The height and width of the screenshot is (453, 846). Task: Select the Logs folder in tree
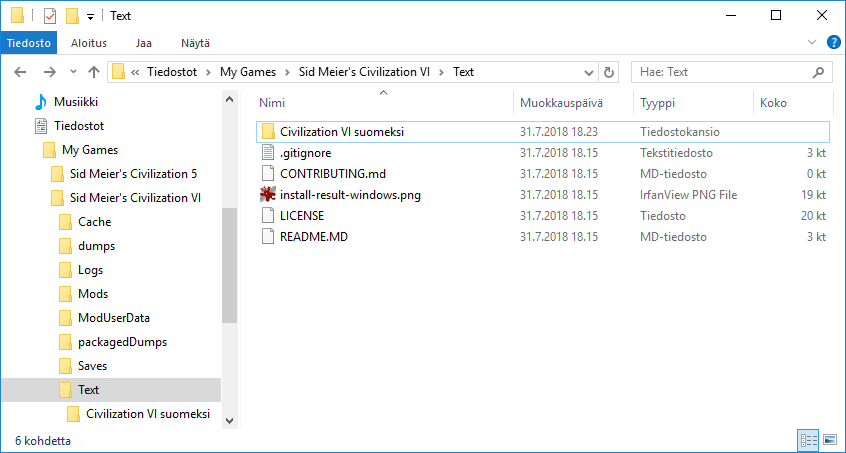[x=90, y=270]
